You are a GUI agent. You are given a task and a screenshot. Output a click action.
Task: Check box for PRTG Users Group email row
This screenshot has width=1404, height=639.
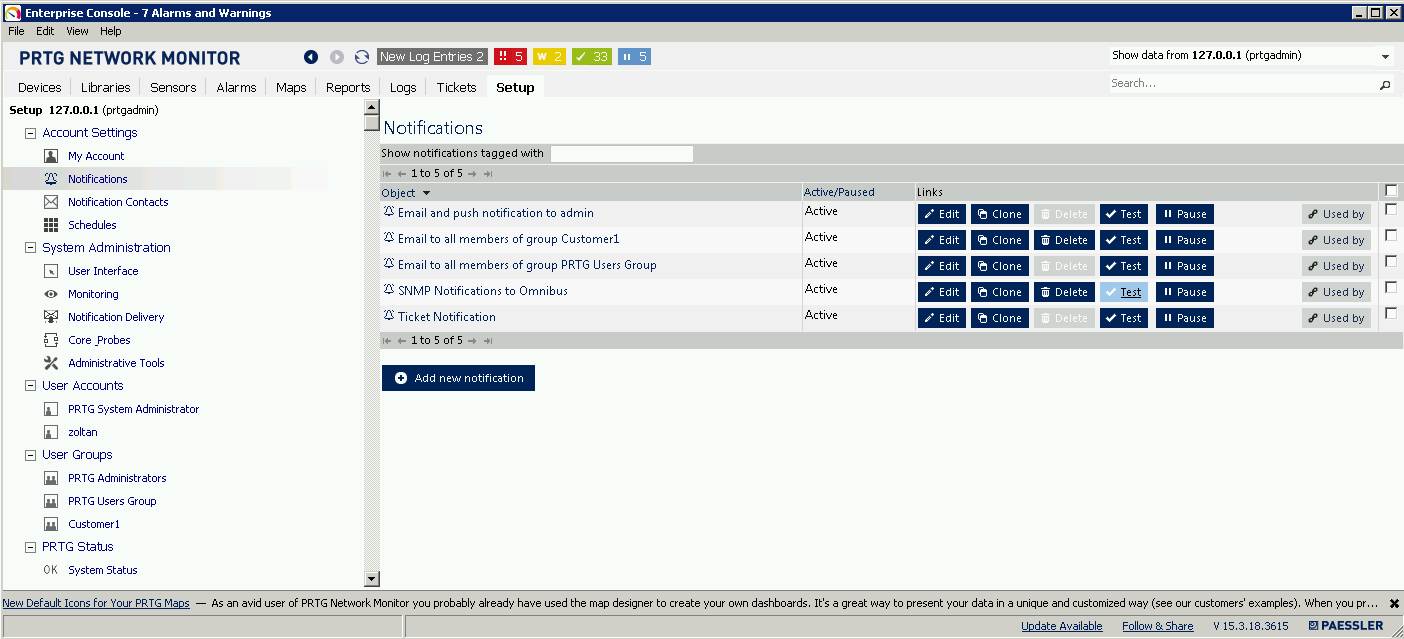coord(1391,262)
